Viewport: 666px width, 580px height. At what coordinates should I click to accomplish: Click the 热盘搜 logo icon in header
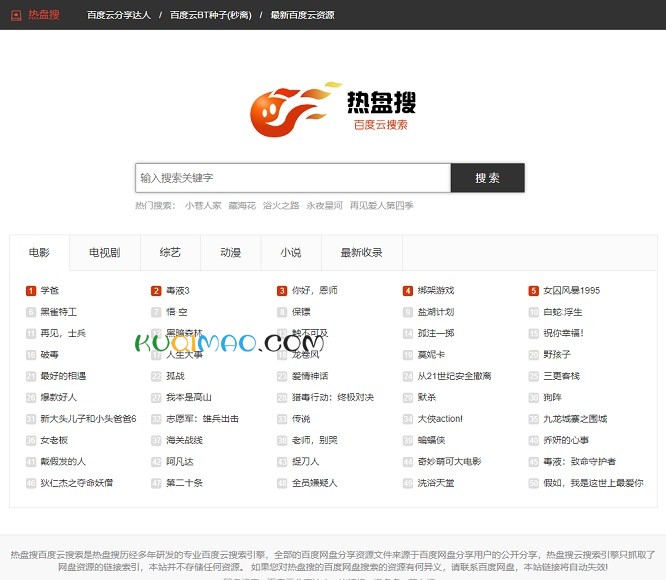click(16, 15)
